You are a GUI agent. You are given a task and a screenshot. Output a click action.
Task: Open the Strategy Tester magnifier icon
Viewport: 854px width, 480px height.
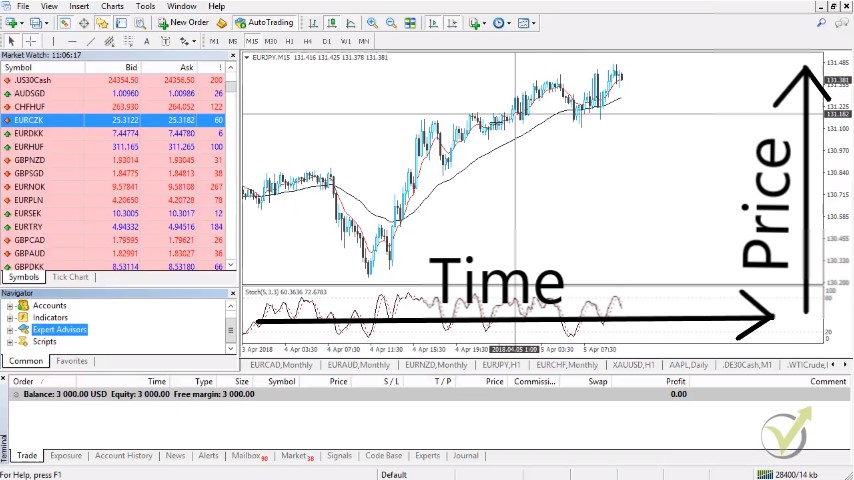pos(140,23)
